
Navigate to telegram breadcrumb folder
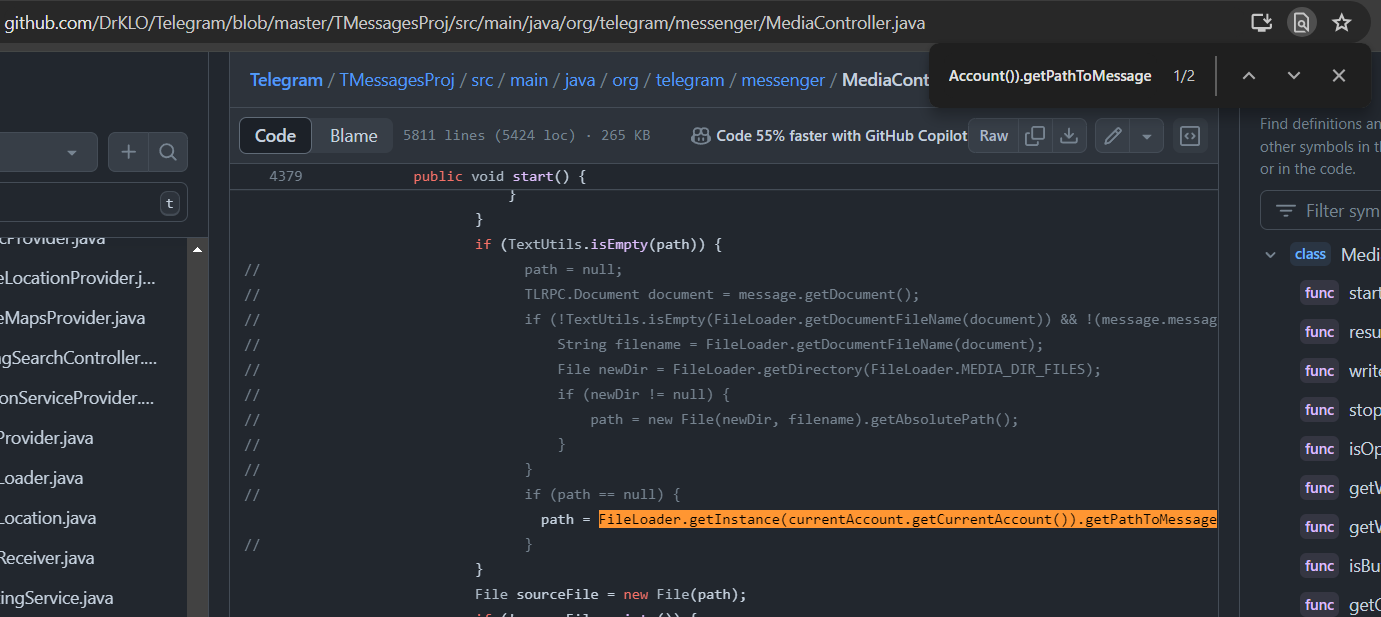690,80
